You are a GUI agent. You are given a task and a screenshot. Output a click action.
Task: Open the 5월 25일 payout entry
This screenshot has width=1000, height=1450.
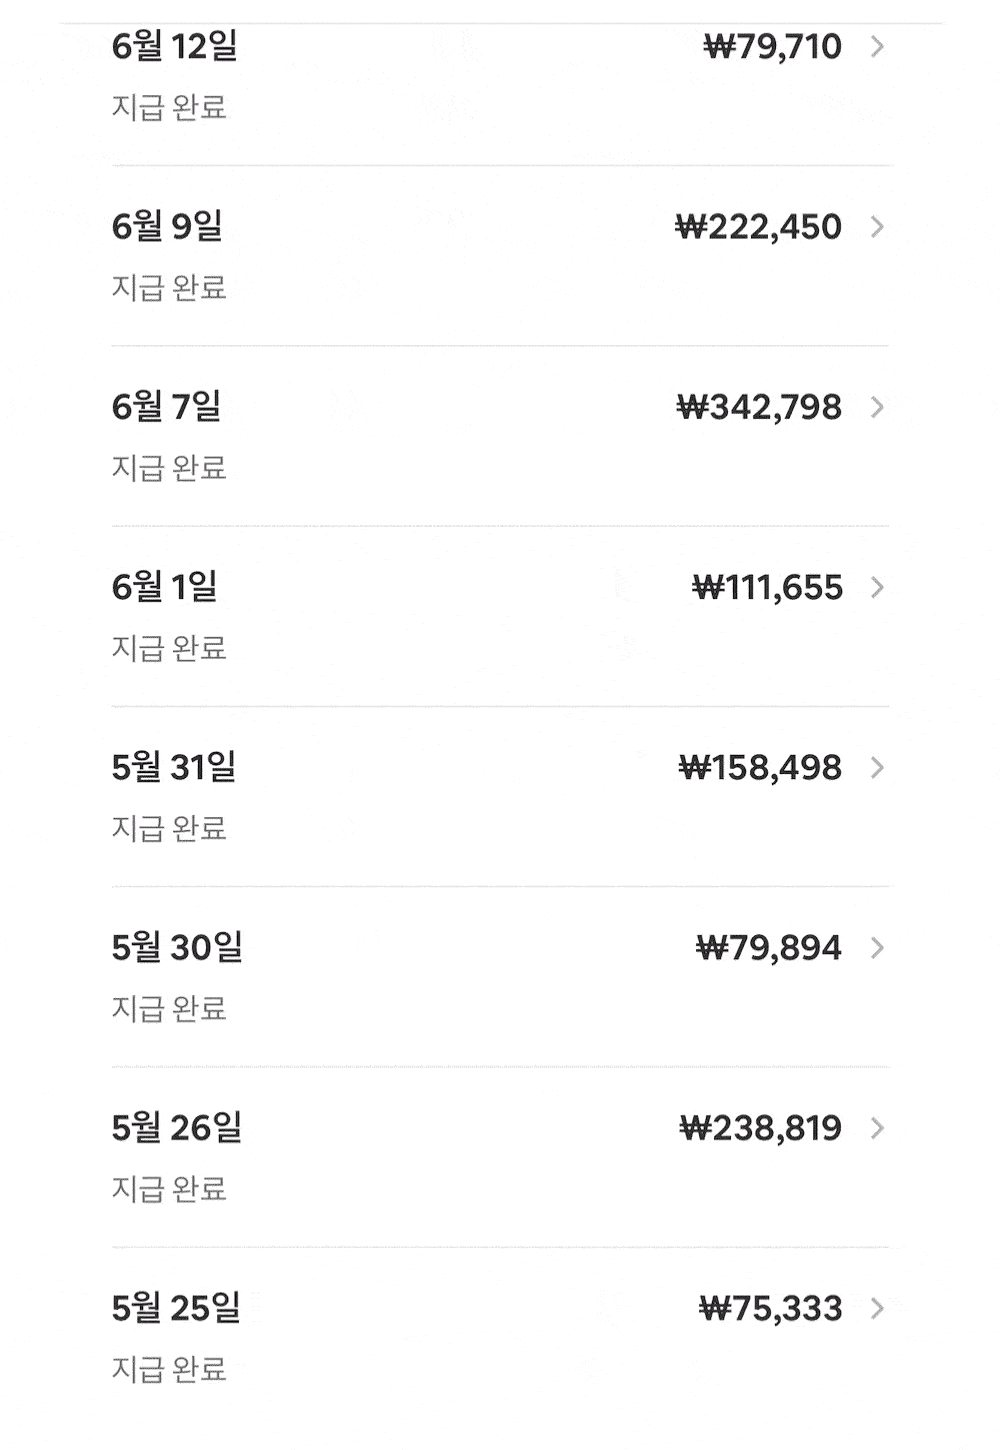(x=176, y=1308)
